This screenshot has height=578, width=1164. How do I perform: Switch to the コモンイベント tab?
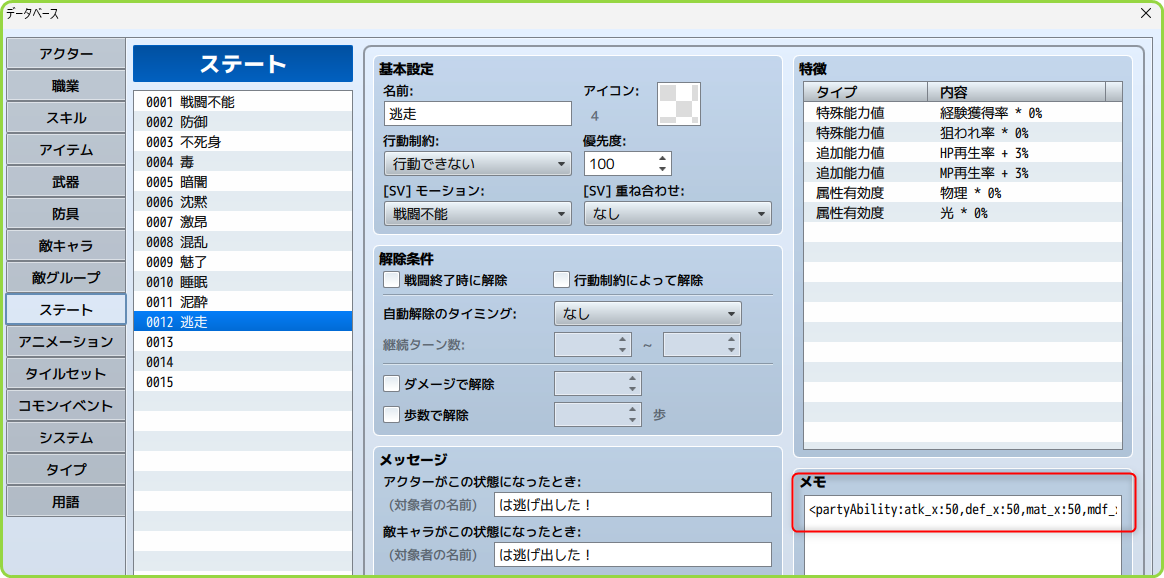(66, 406)
